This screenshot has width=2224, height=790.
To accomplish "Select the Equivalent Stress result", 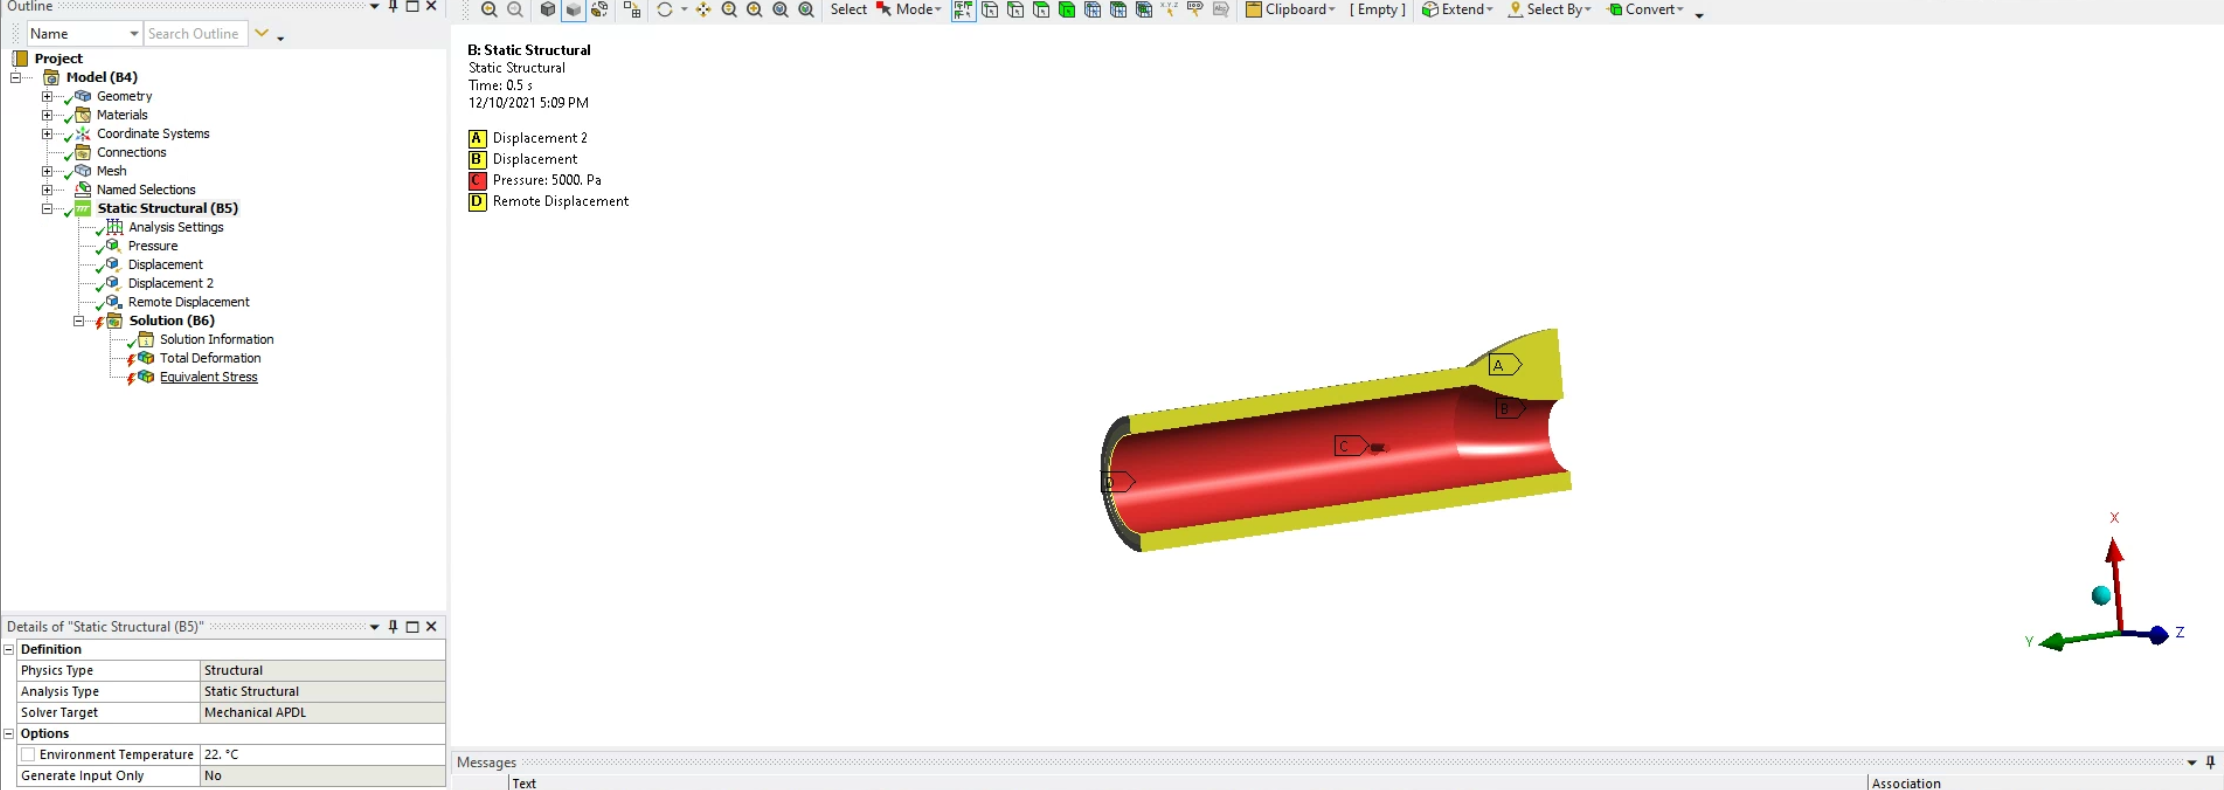I will [208, 377].
